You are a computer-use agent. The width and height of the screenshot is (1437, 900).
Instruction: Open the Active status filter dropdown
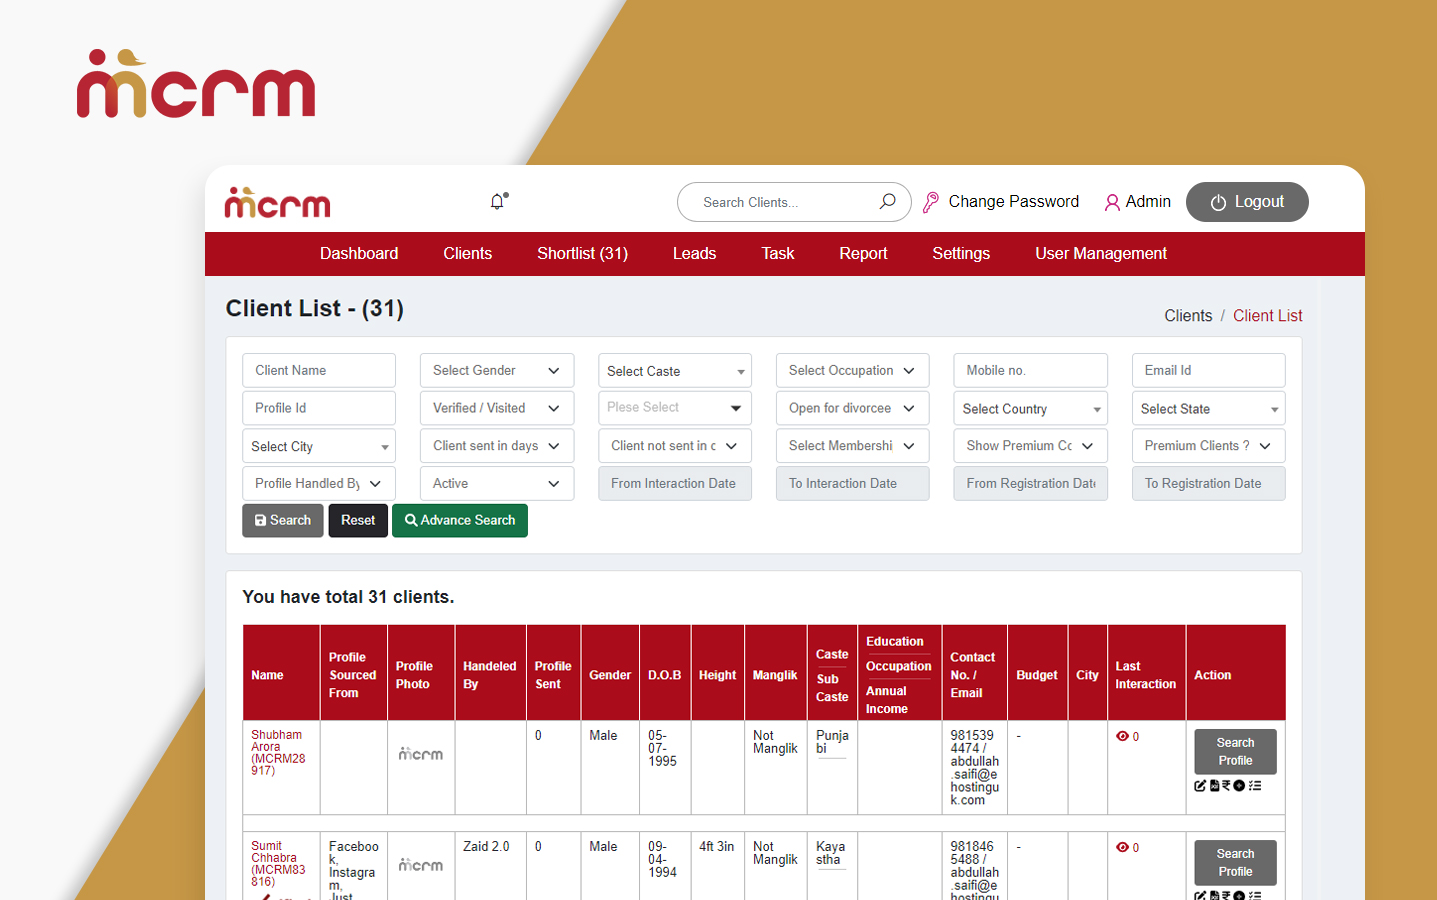tap(496, 483)
